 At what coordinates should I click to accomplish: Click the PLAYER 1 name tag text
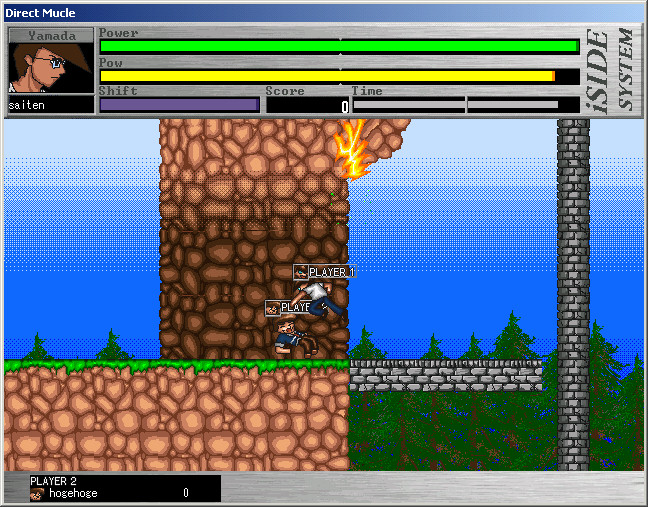pos(331,272)
